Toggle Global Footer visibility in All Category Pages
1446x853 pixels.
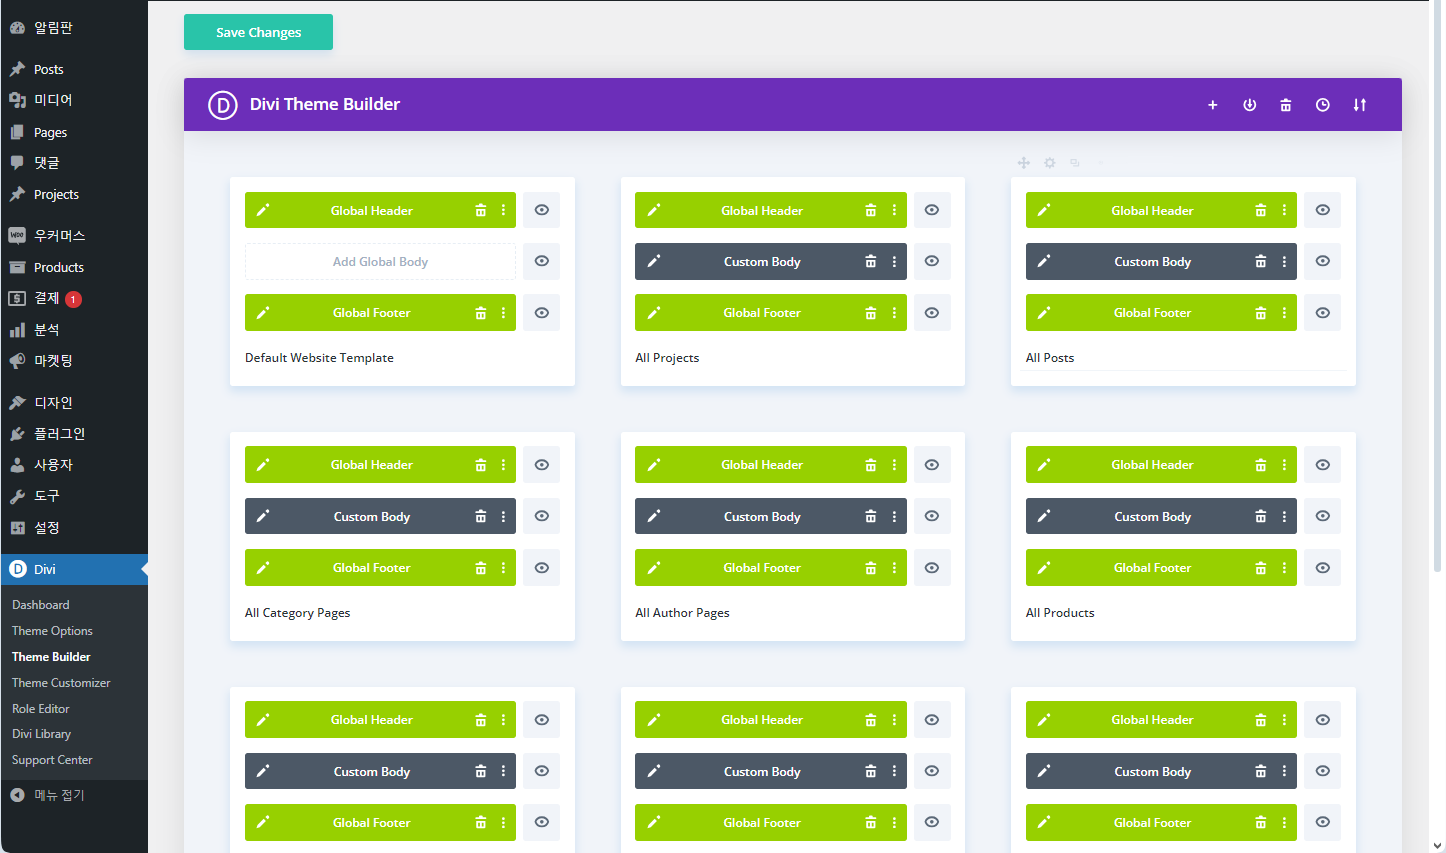[x=541, y=568]
